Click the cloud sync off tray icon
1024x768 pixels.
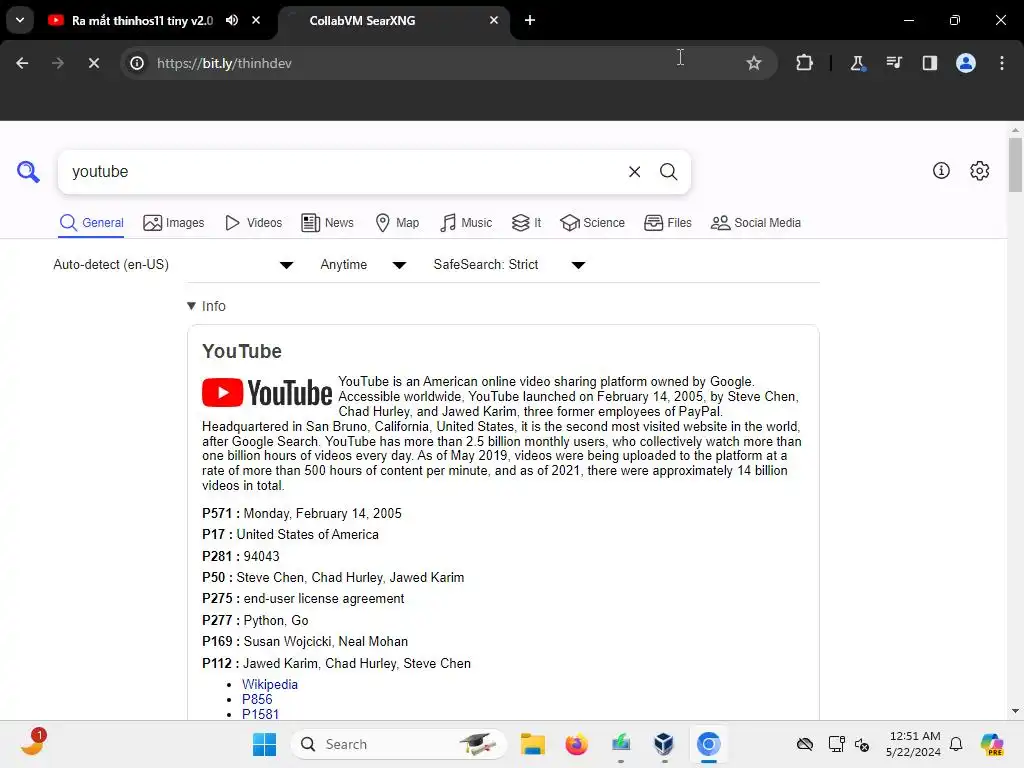[805, 744]
